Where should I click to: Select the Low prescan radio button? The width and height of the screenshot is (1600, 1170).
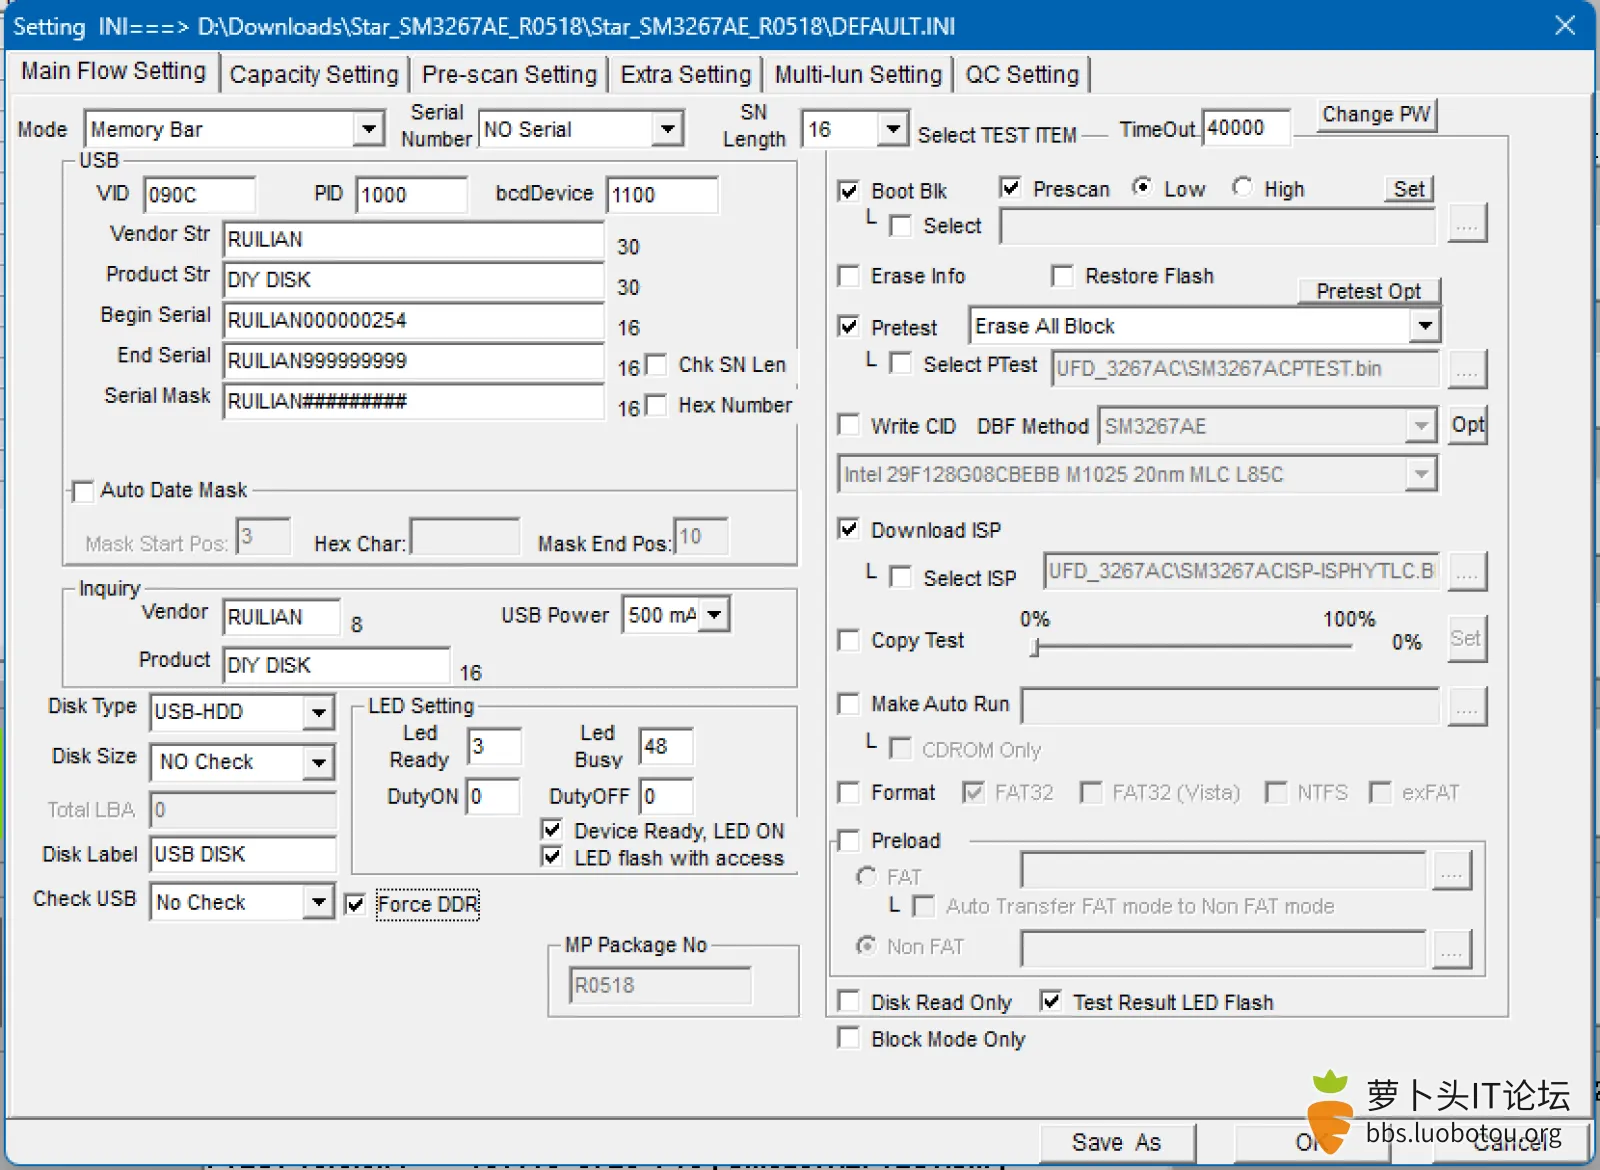click(1142, 187)
